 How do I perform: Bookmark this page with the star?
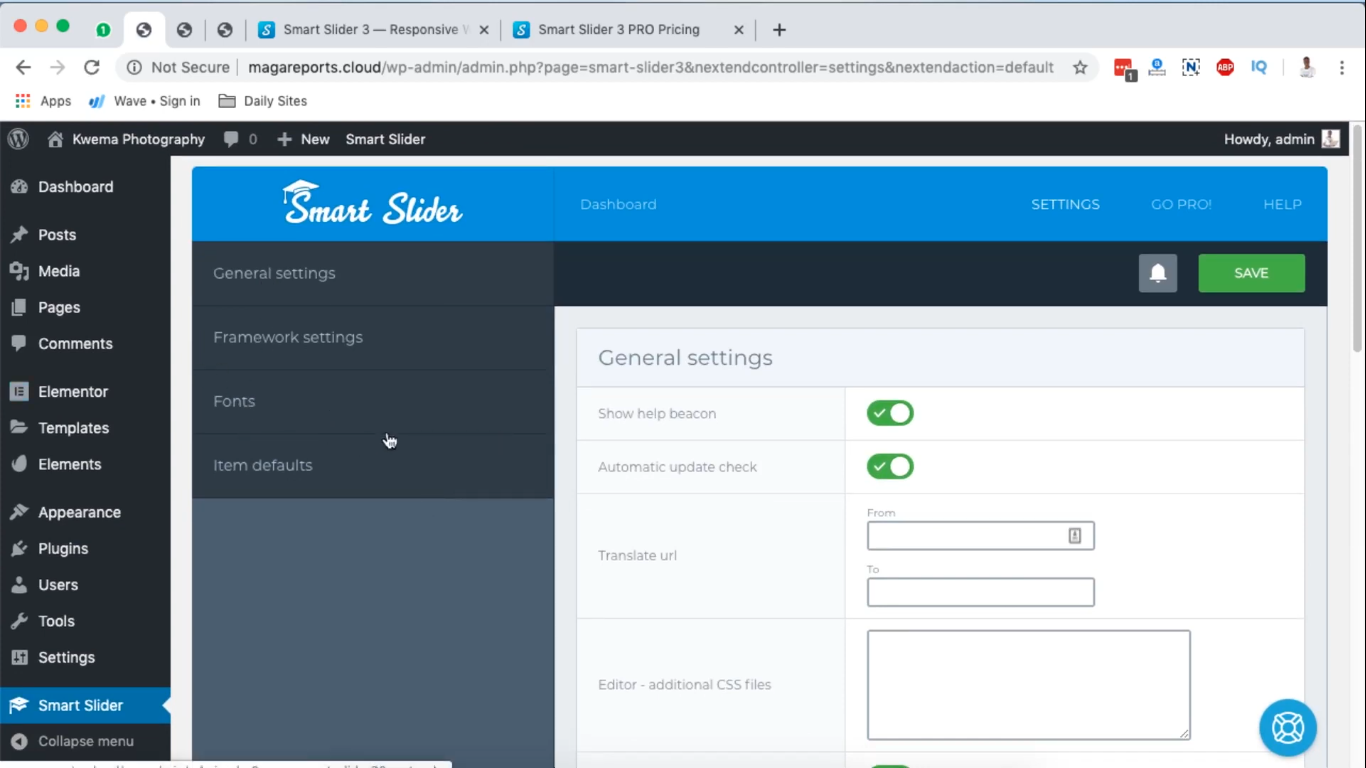(x=1080, y=67)
